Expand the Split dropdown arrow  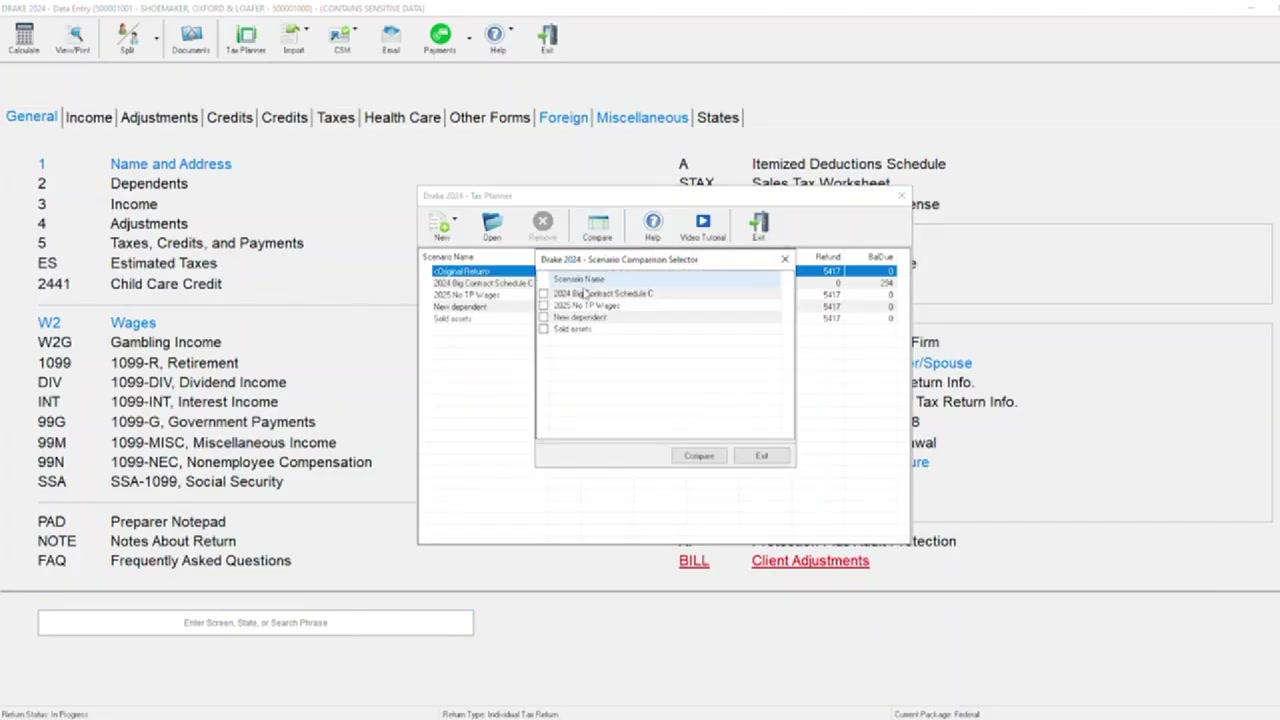tap(156, 39)
